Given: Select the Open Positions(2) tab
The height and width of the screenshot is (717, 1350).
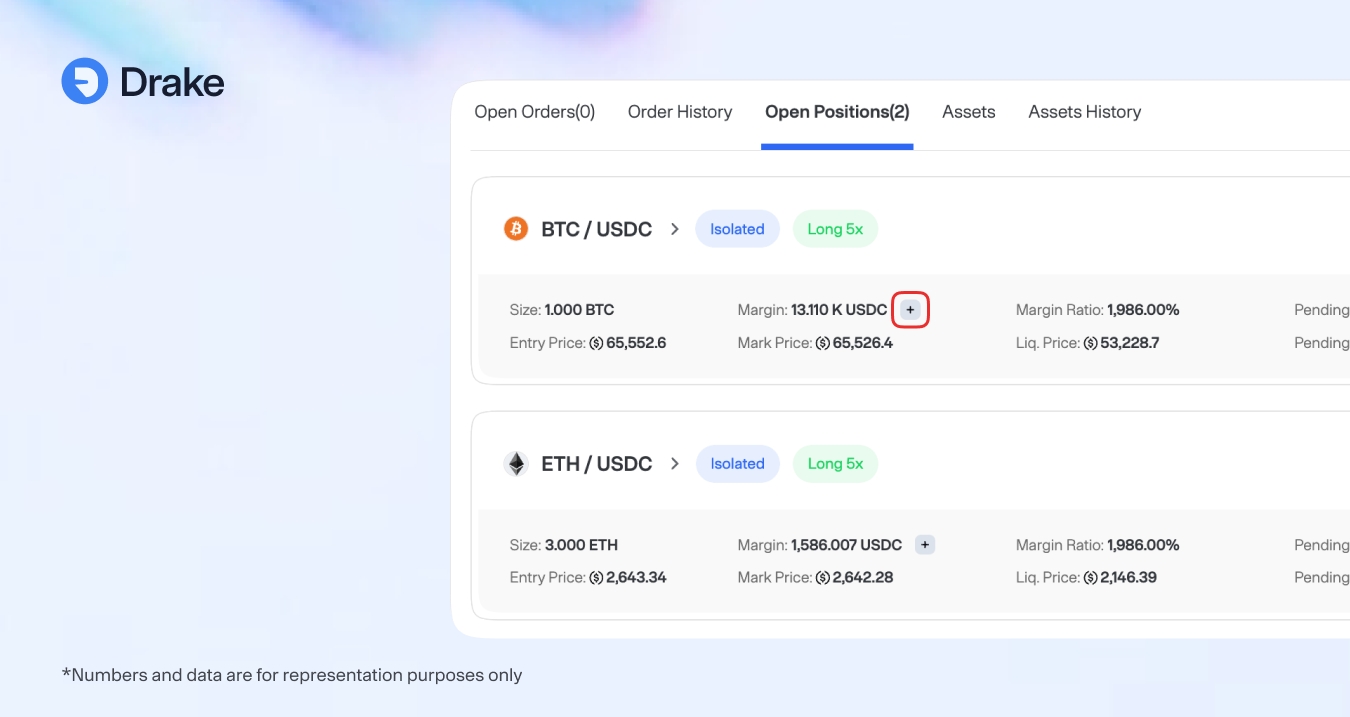Looking at the screenshot, I should click(x=837, y=112).
